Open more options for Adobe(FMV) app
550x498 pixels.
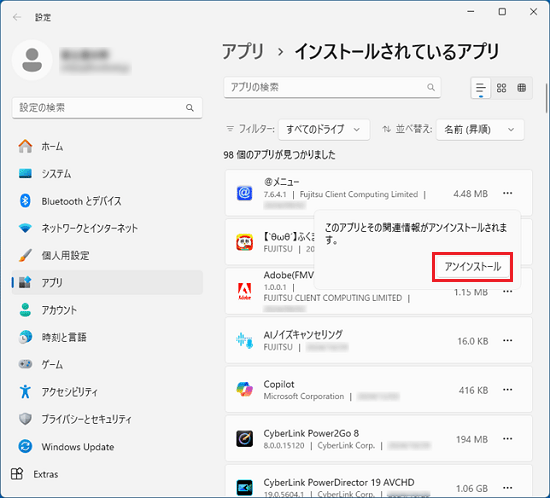pyautogui.click(x=508, y=291)
